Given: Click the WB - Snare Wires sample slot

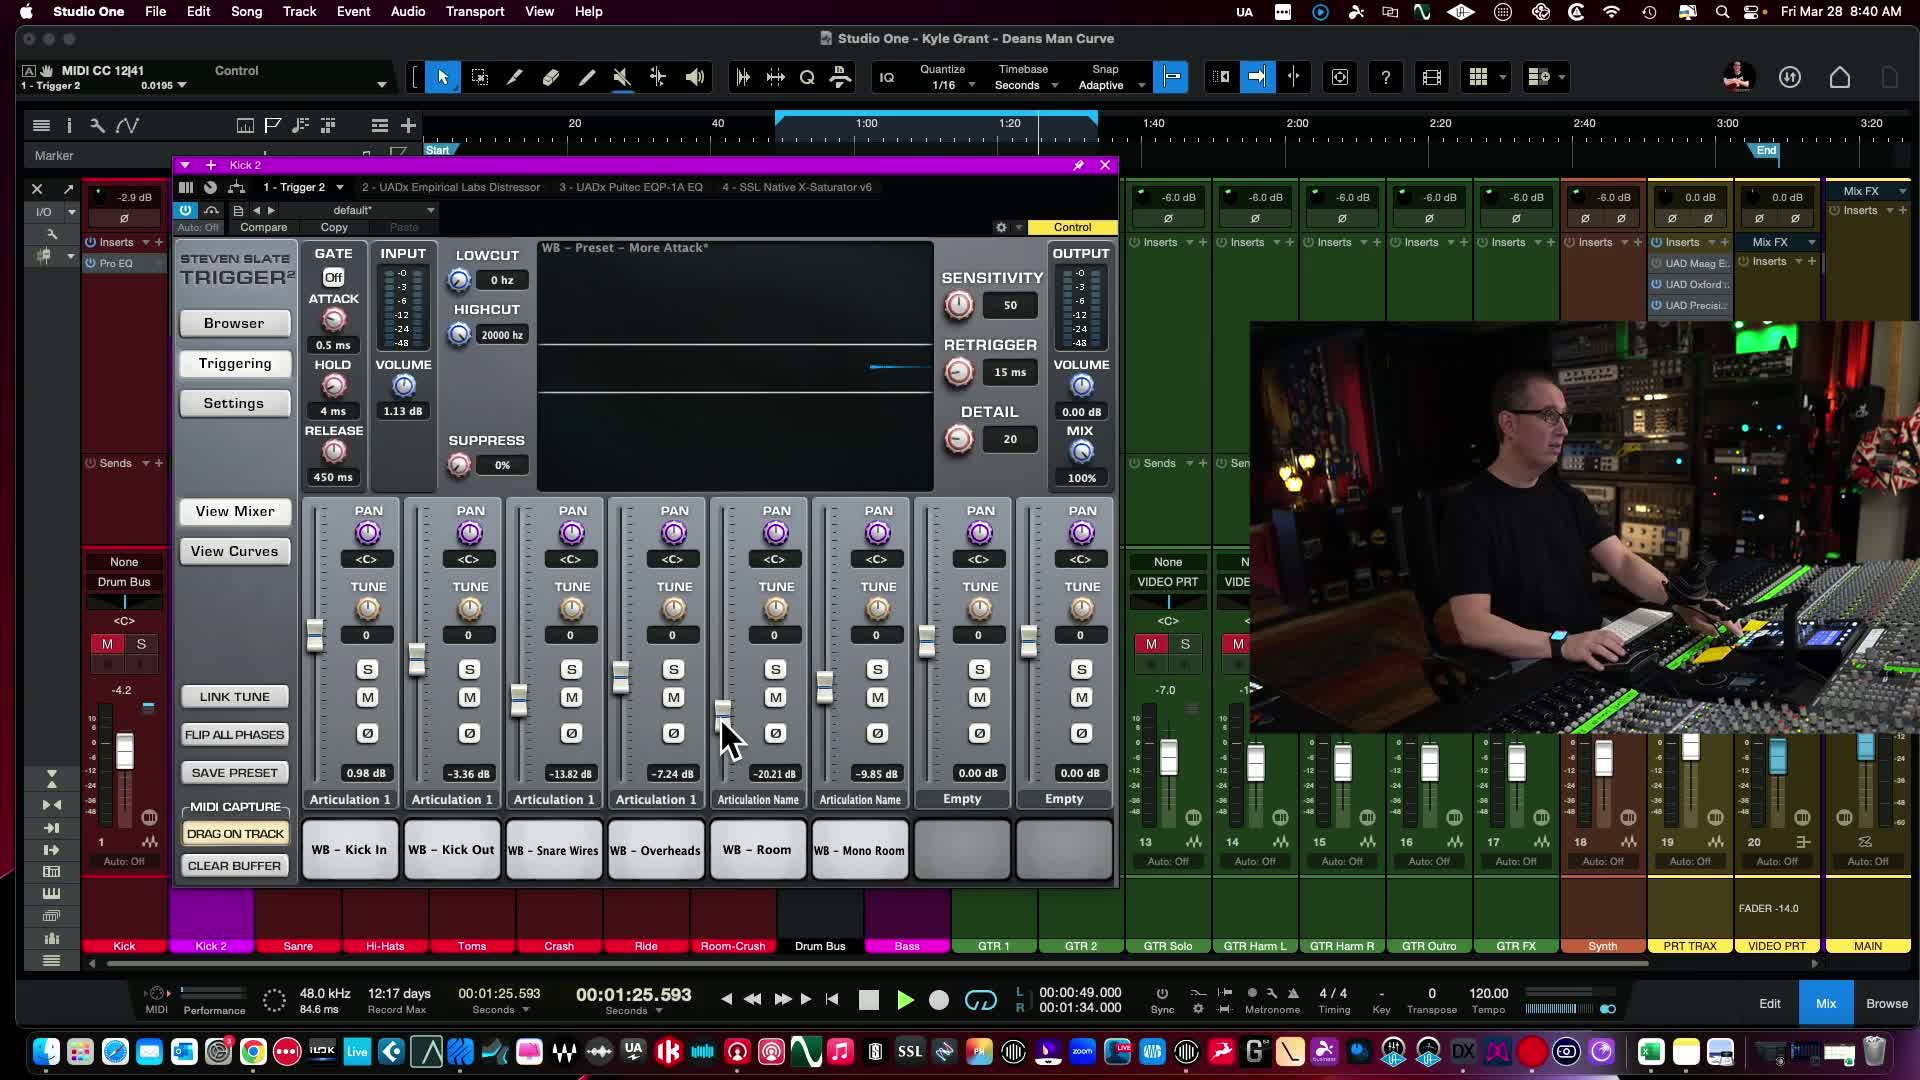Looking at the screenshot, I should (x=554, y=850).
